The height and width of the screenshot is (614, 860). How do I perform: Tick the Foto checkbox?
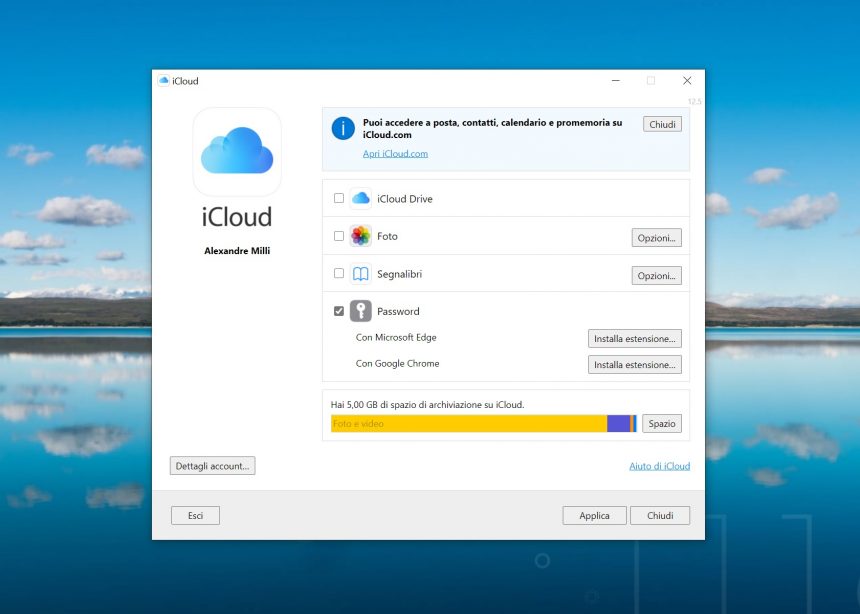[339, 236]
